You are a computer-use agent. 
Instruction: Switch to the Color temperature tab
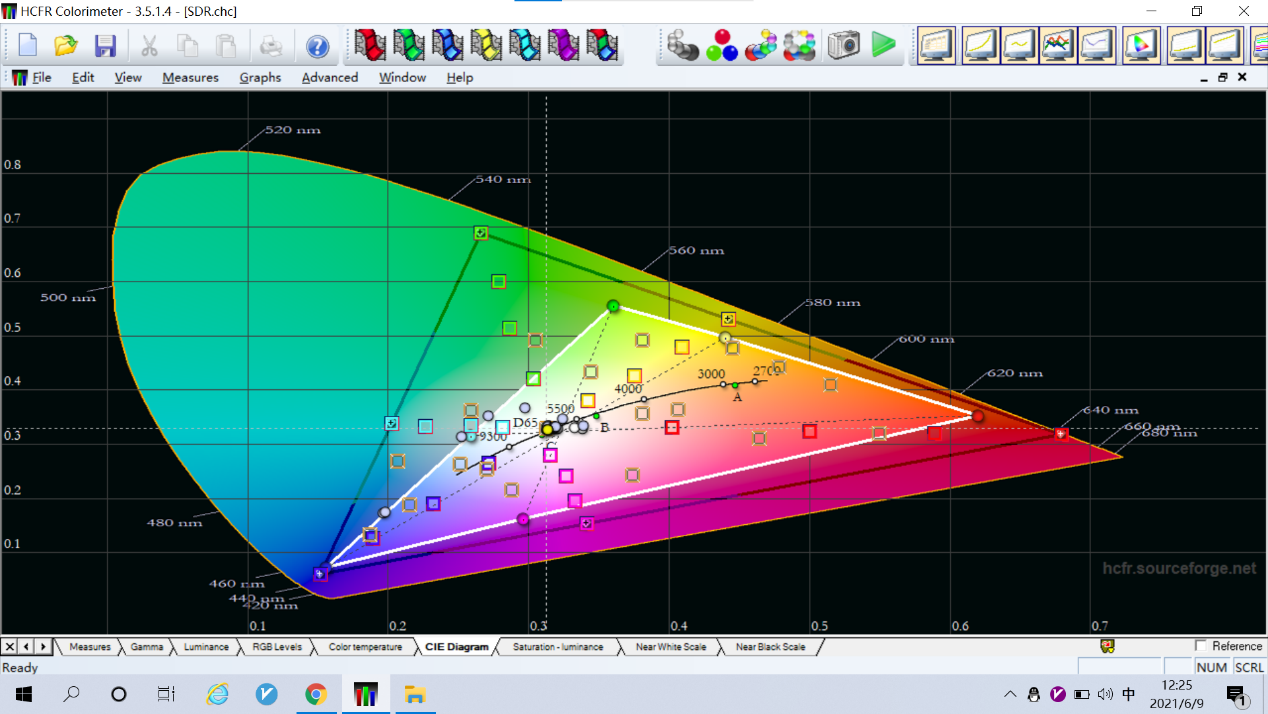click(365, 647)
